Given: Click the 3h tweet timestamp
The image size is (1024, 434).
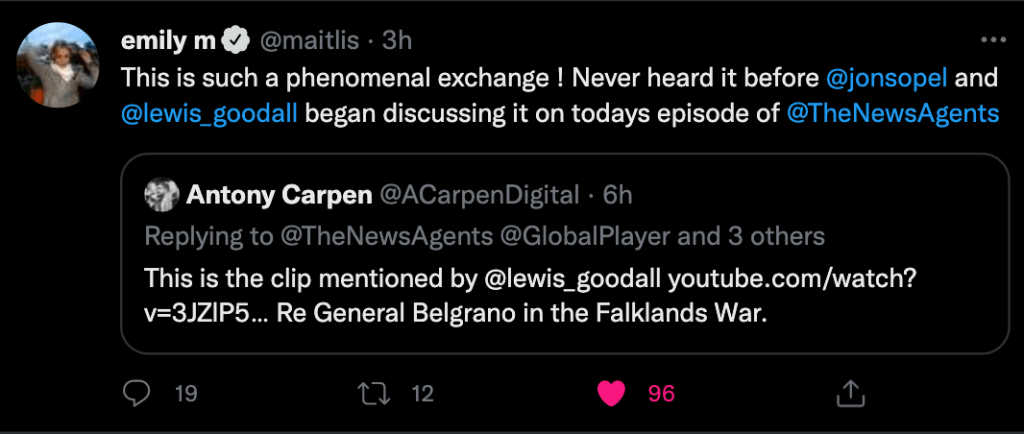Looking at the screenshot, I should [397, 40].
